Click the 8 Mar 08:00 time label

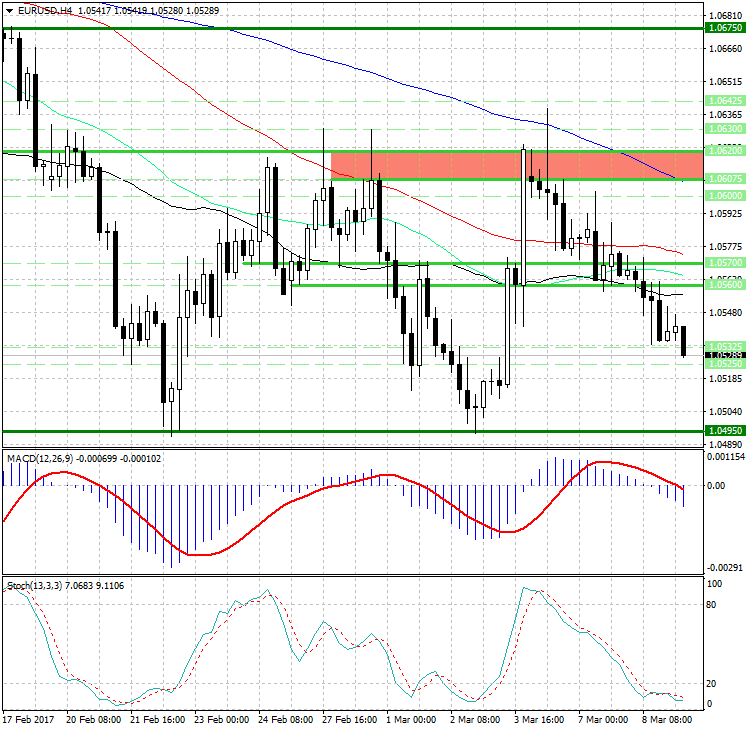point(667,719)
